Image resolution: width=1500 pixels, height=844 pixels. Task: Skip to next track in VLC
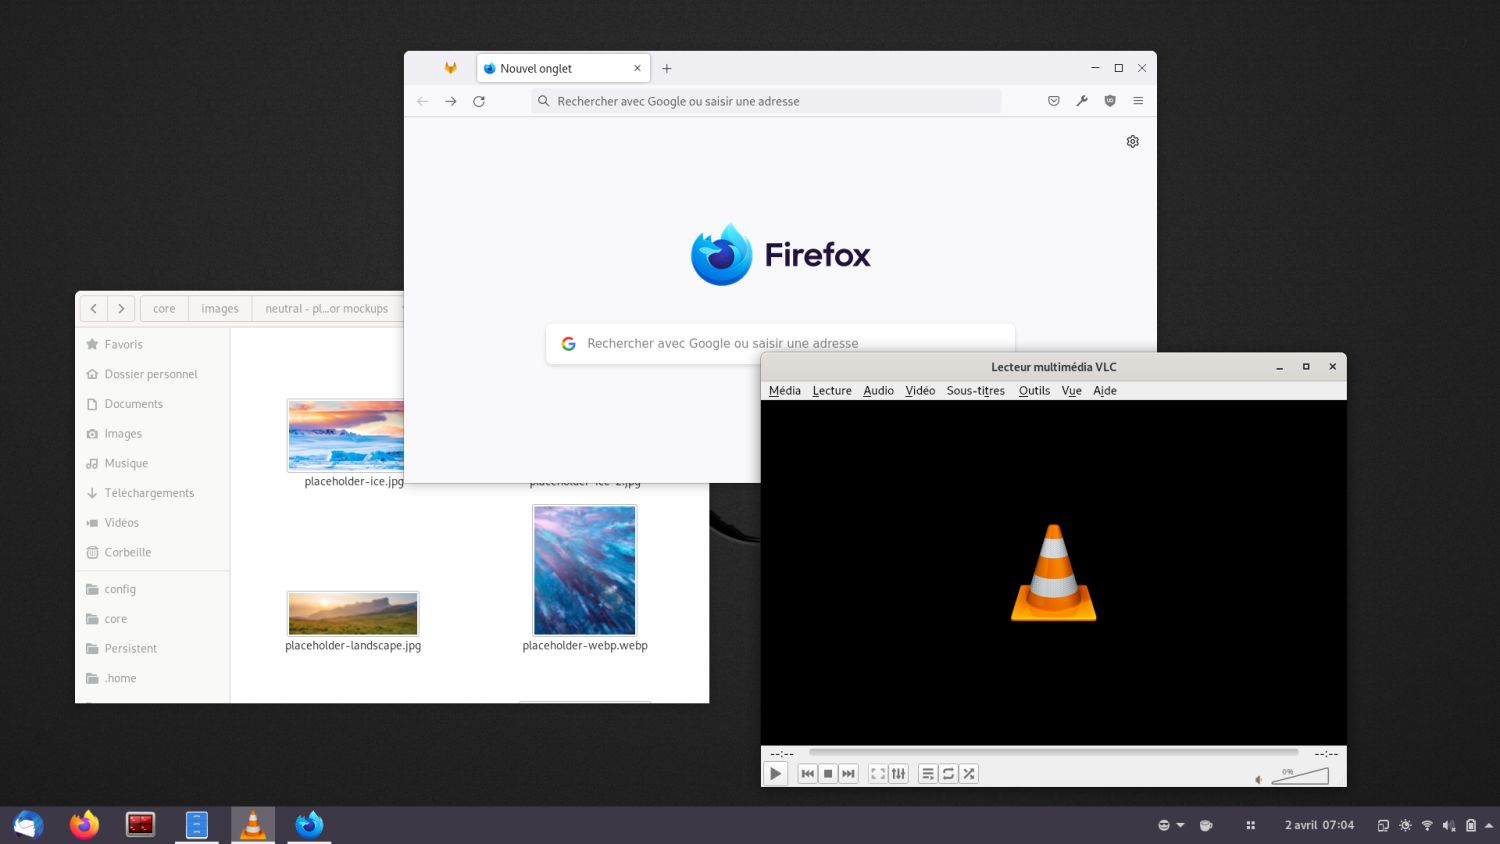[x=848, y=773]
